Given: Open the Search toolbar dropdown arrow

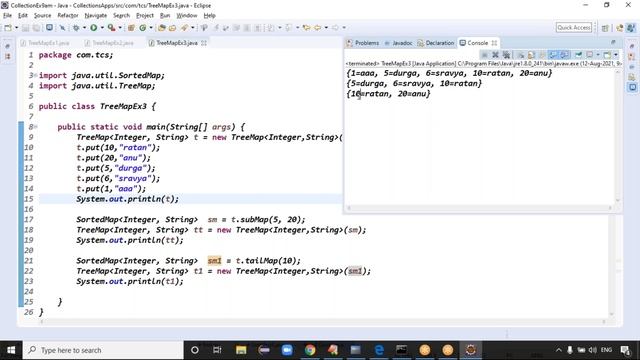Looking at the screenshot, I should (x=193, y=28).
